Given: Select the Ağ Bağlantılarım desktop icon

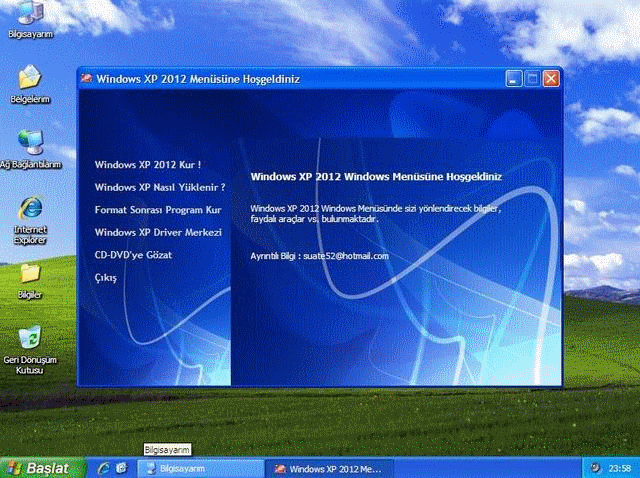Looking at the screenshot, I should 31,149.
